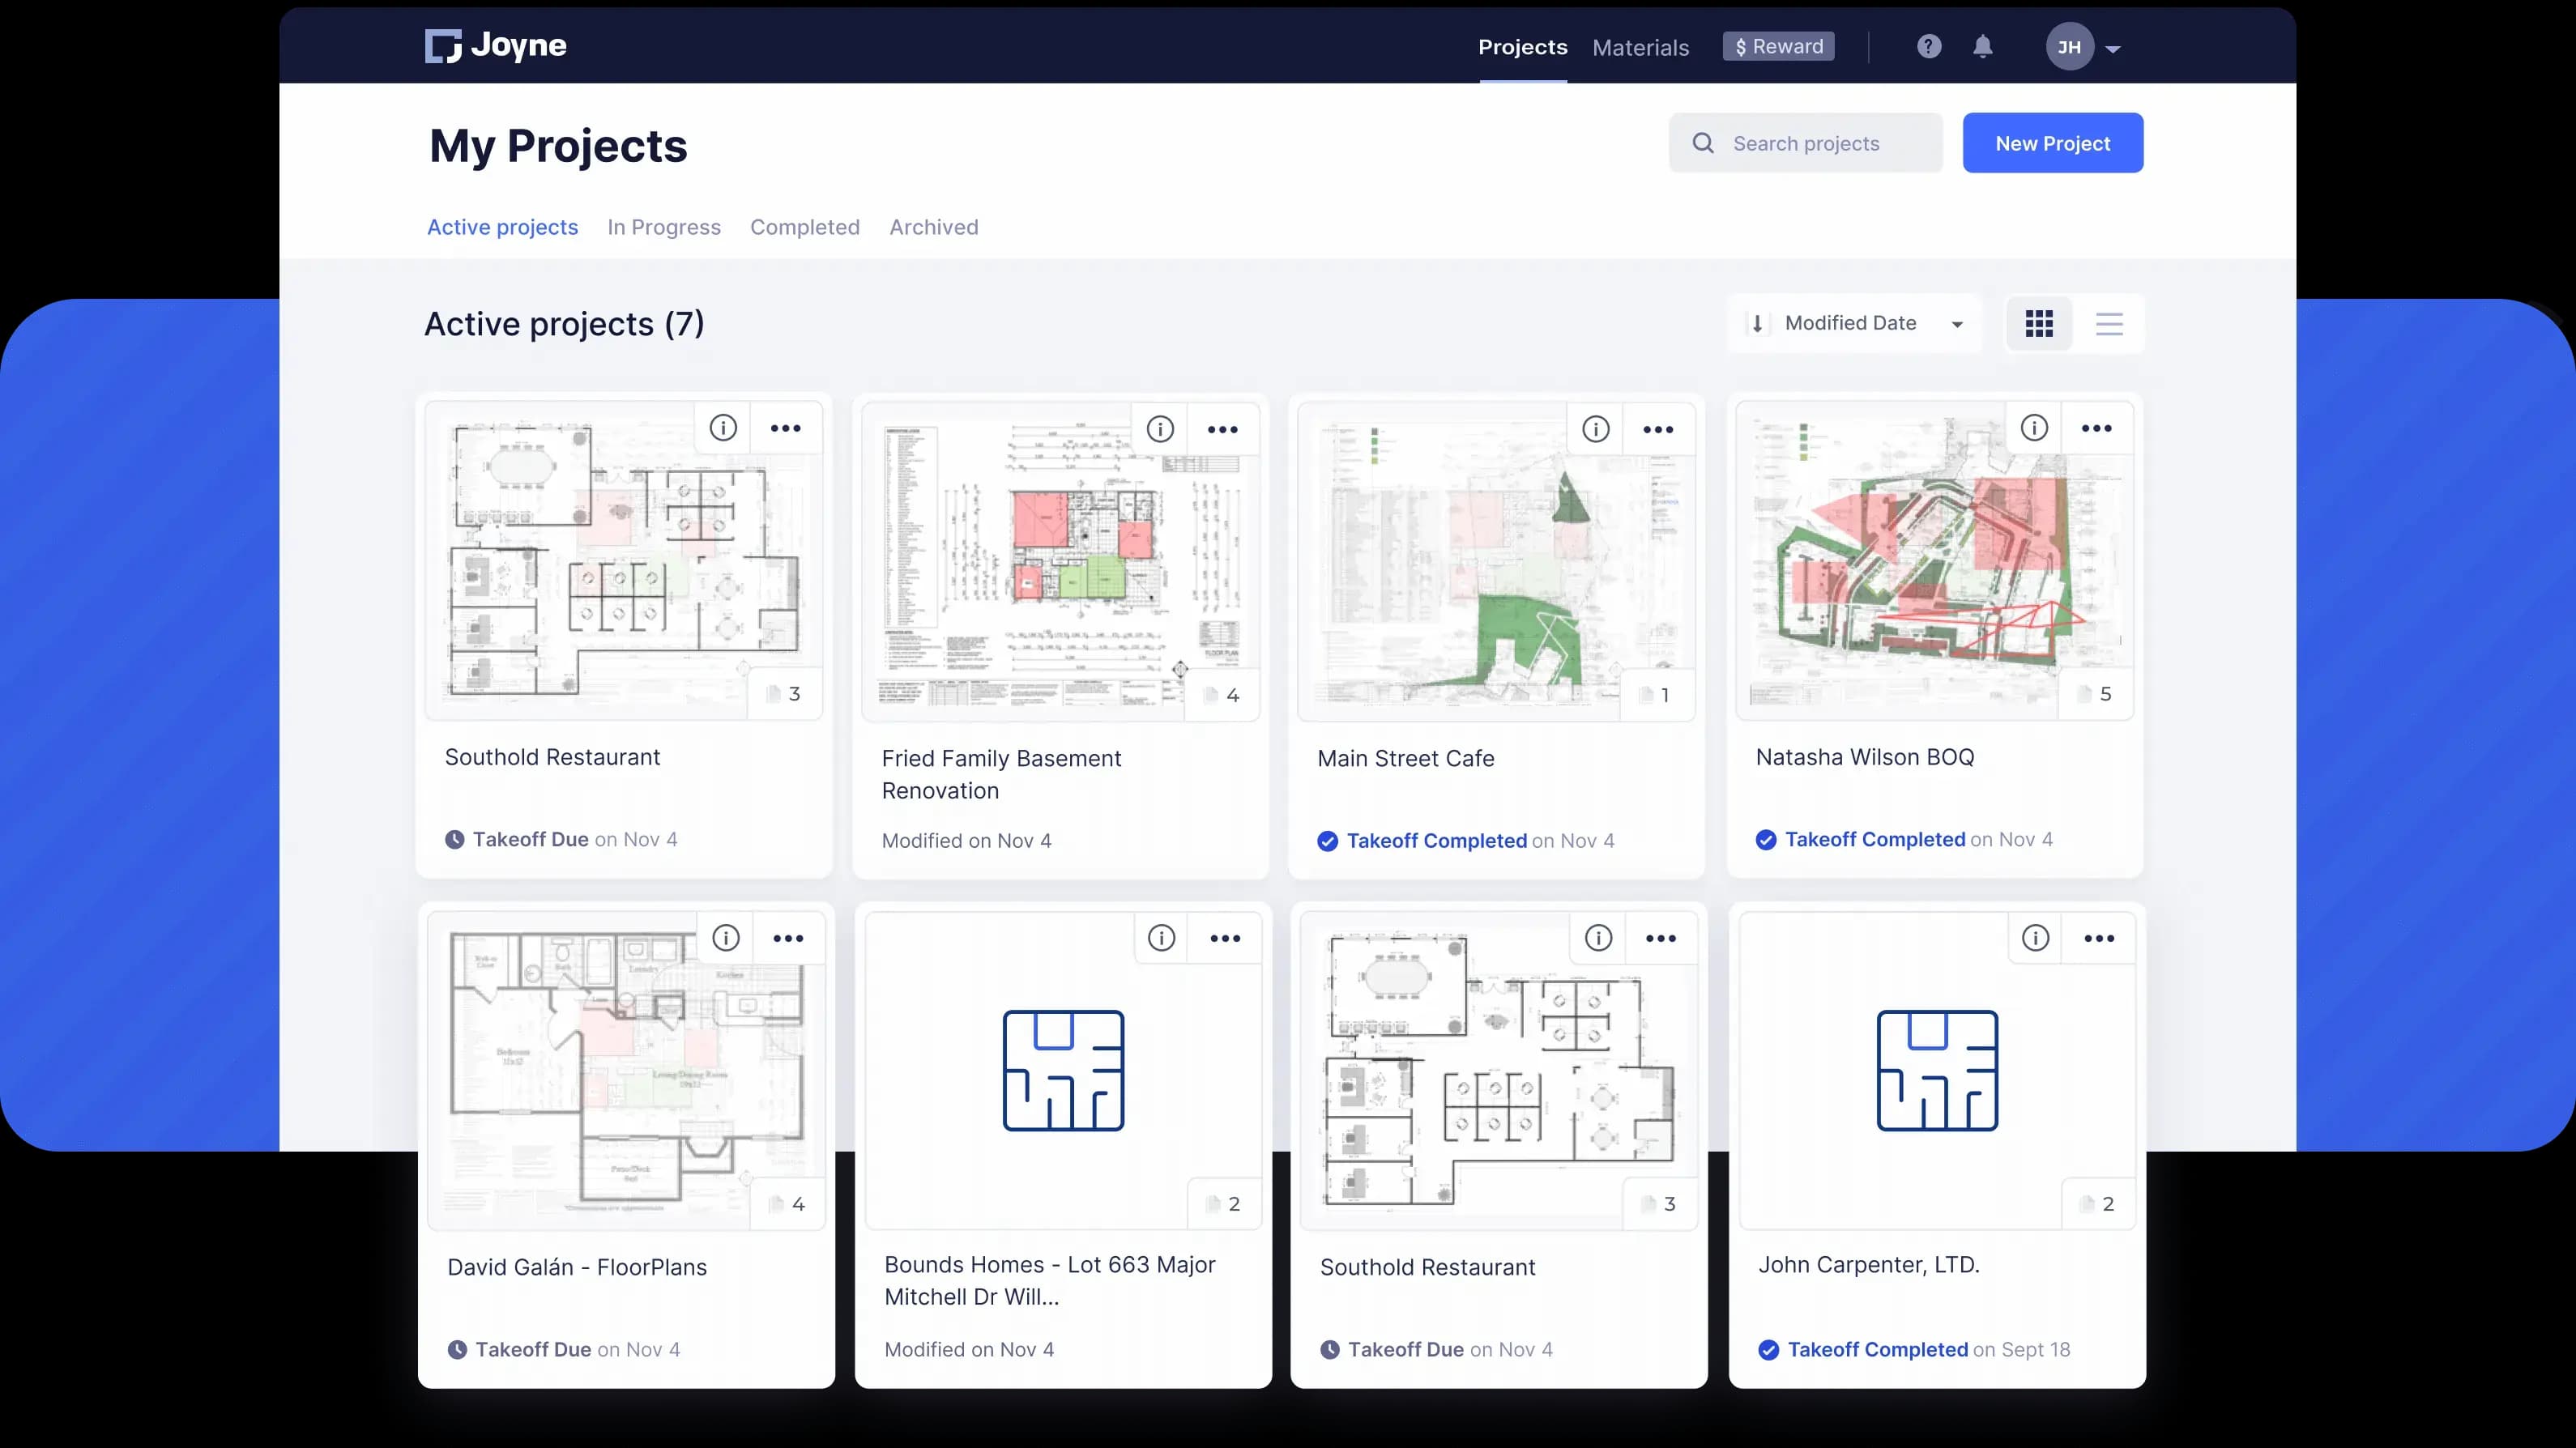Open the Archived projects tab

click(933, 227)
